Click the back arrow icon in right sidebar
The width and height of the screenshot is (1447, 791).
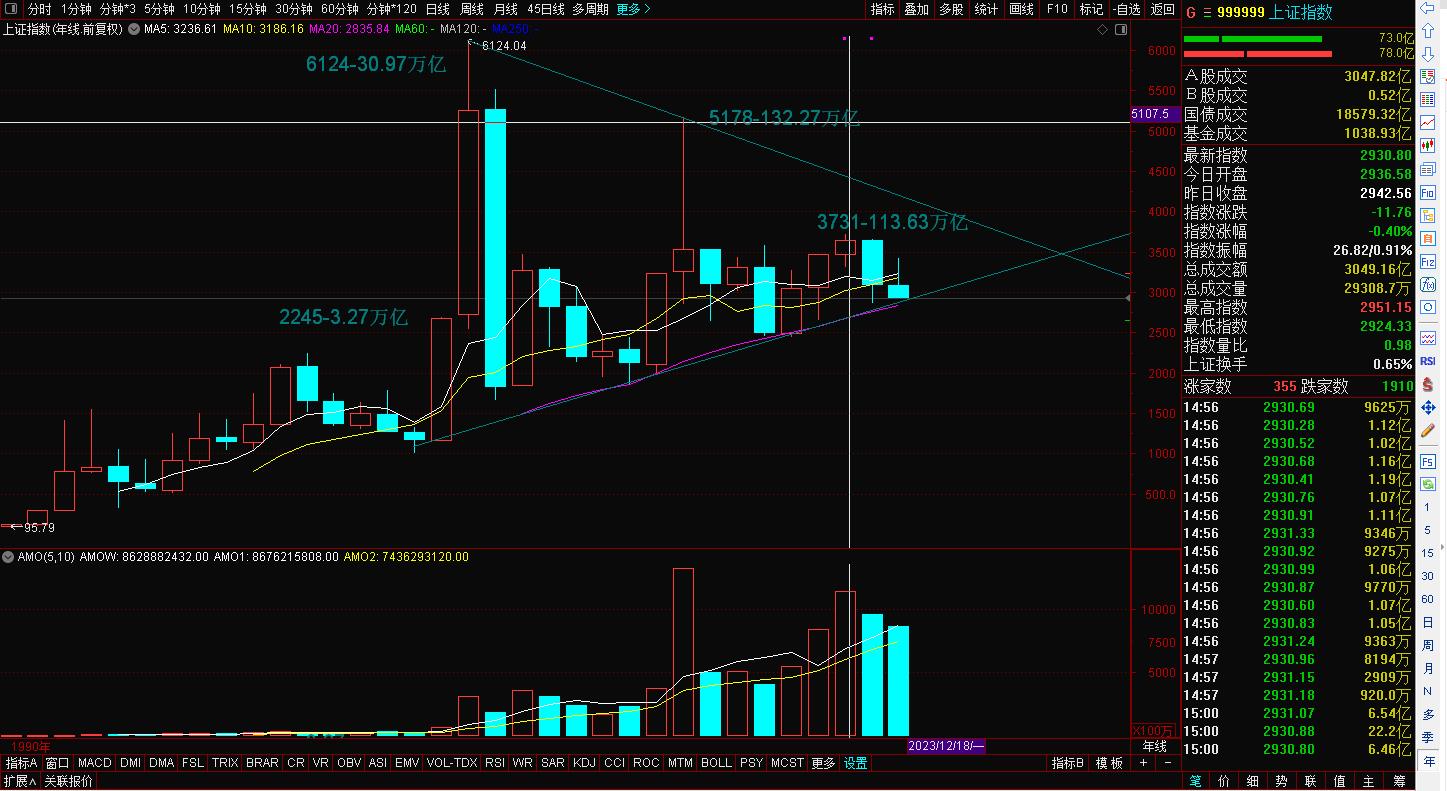tap(1427, 8)
